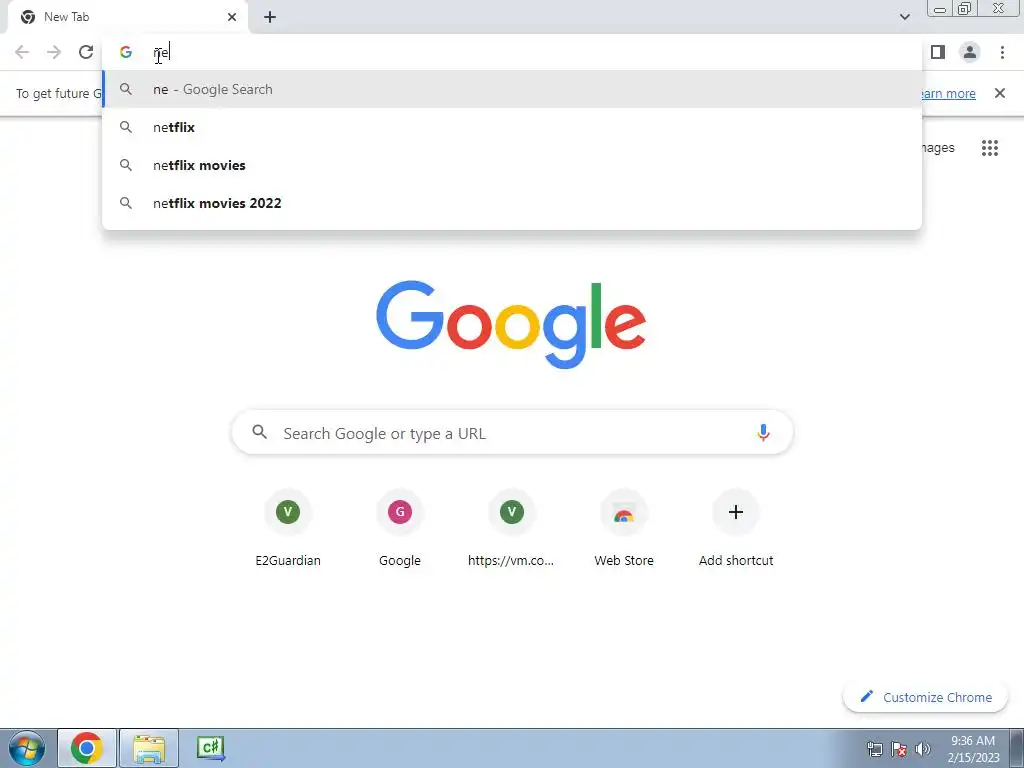Focus the 'Search Google or type a URL' box
Image resolution: width=1024 pixels, height=768 pixels.
512,432
